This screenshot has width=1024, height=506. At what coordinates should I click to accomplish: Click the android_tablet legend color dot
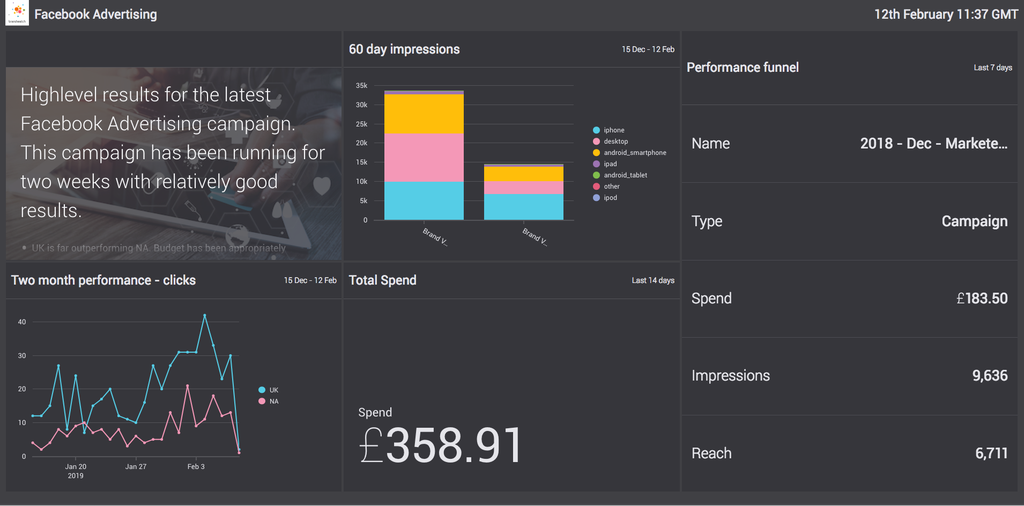click(597, 175)
